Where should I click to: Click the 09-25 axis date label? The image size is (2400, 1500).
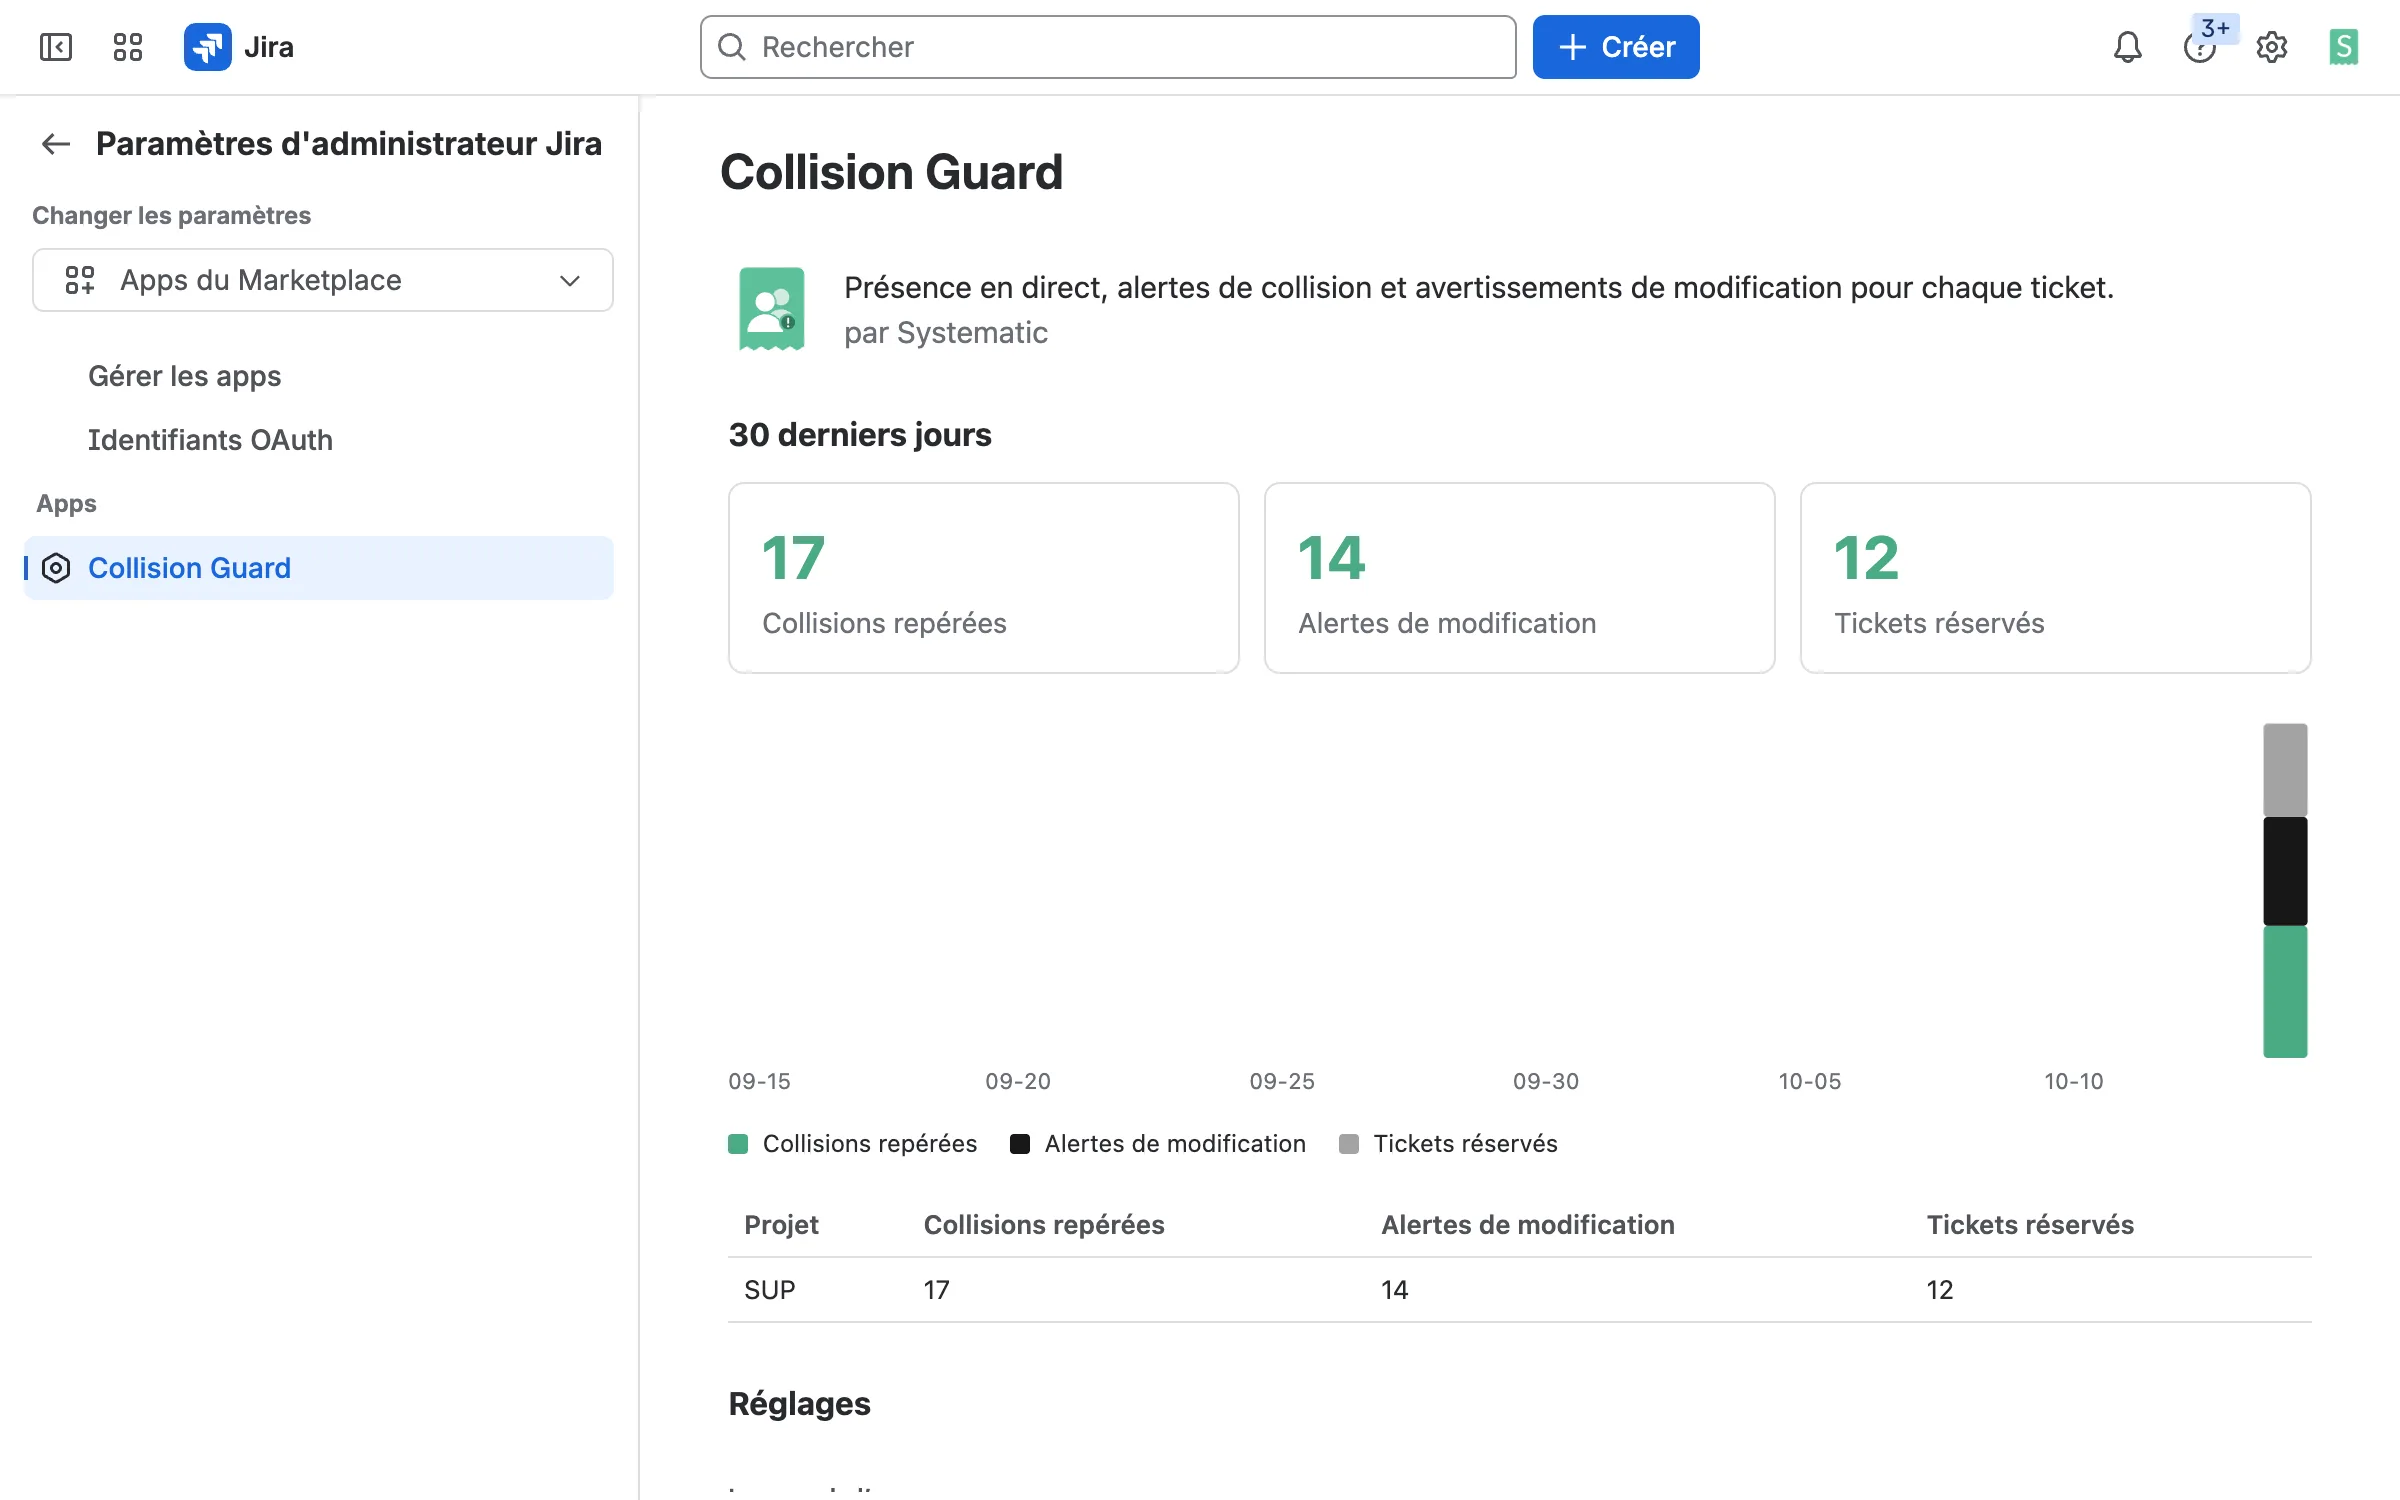(1282, 1081)
